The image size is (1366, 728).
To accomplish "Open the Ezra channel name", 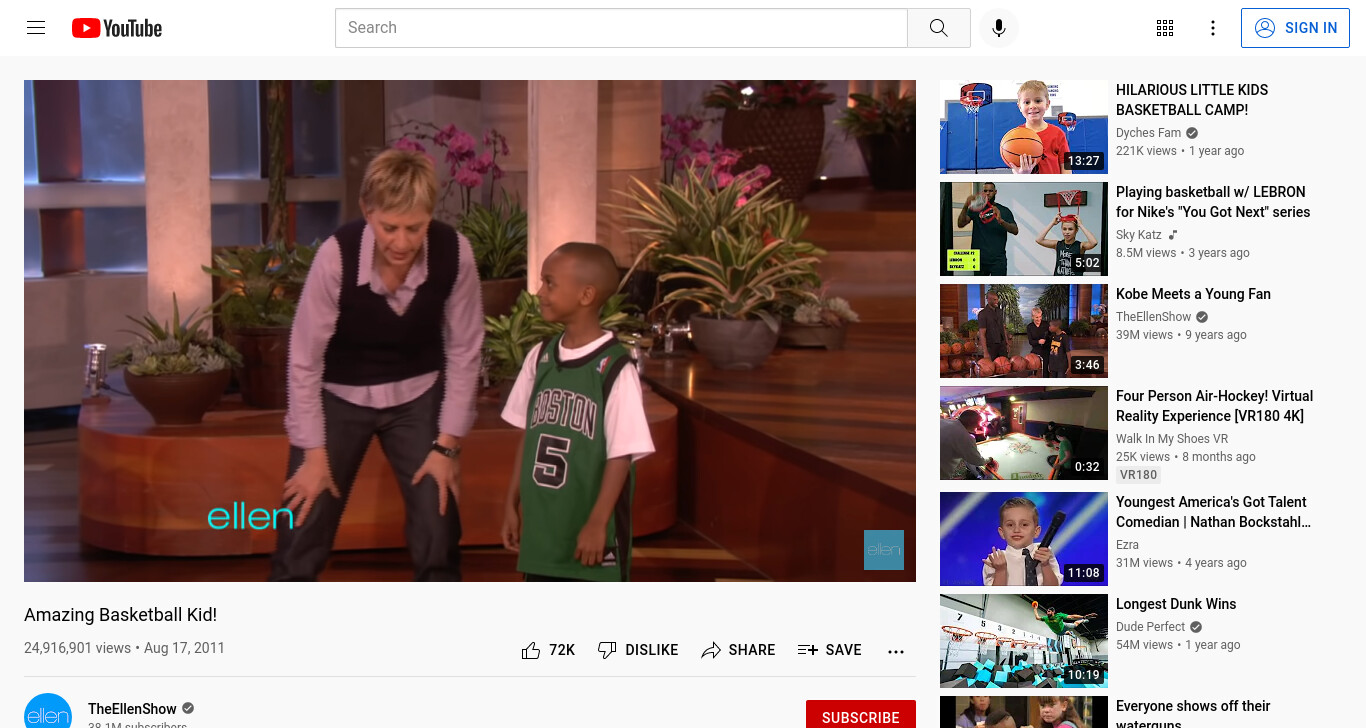I will (x=1127, y=545).
